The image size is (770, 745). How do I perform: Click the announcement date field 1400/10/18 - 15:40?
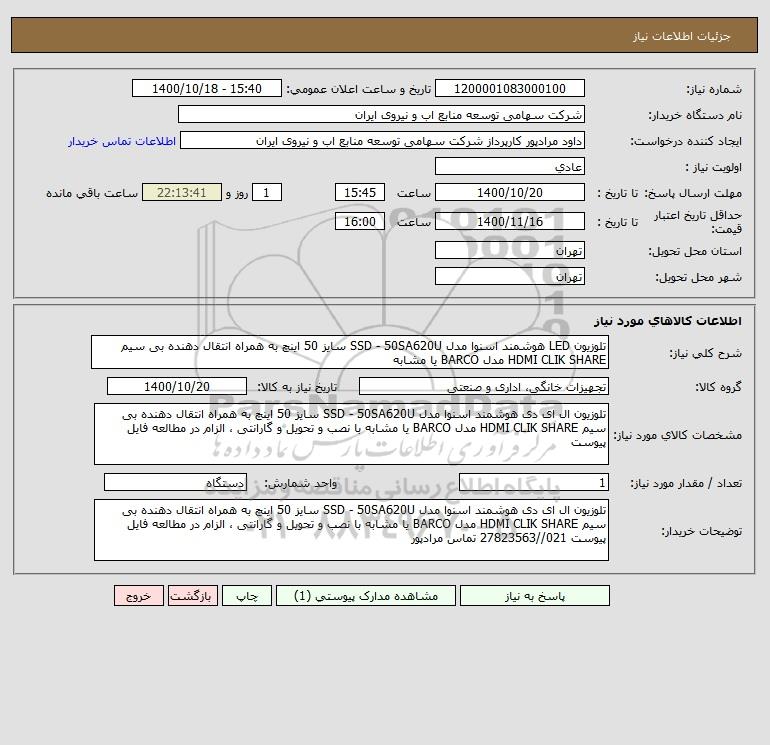[x=207, y=88]
